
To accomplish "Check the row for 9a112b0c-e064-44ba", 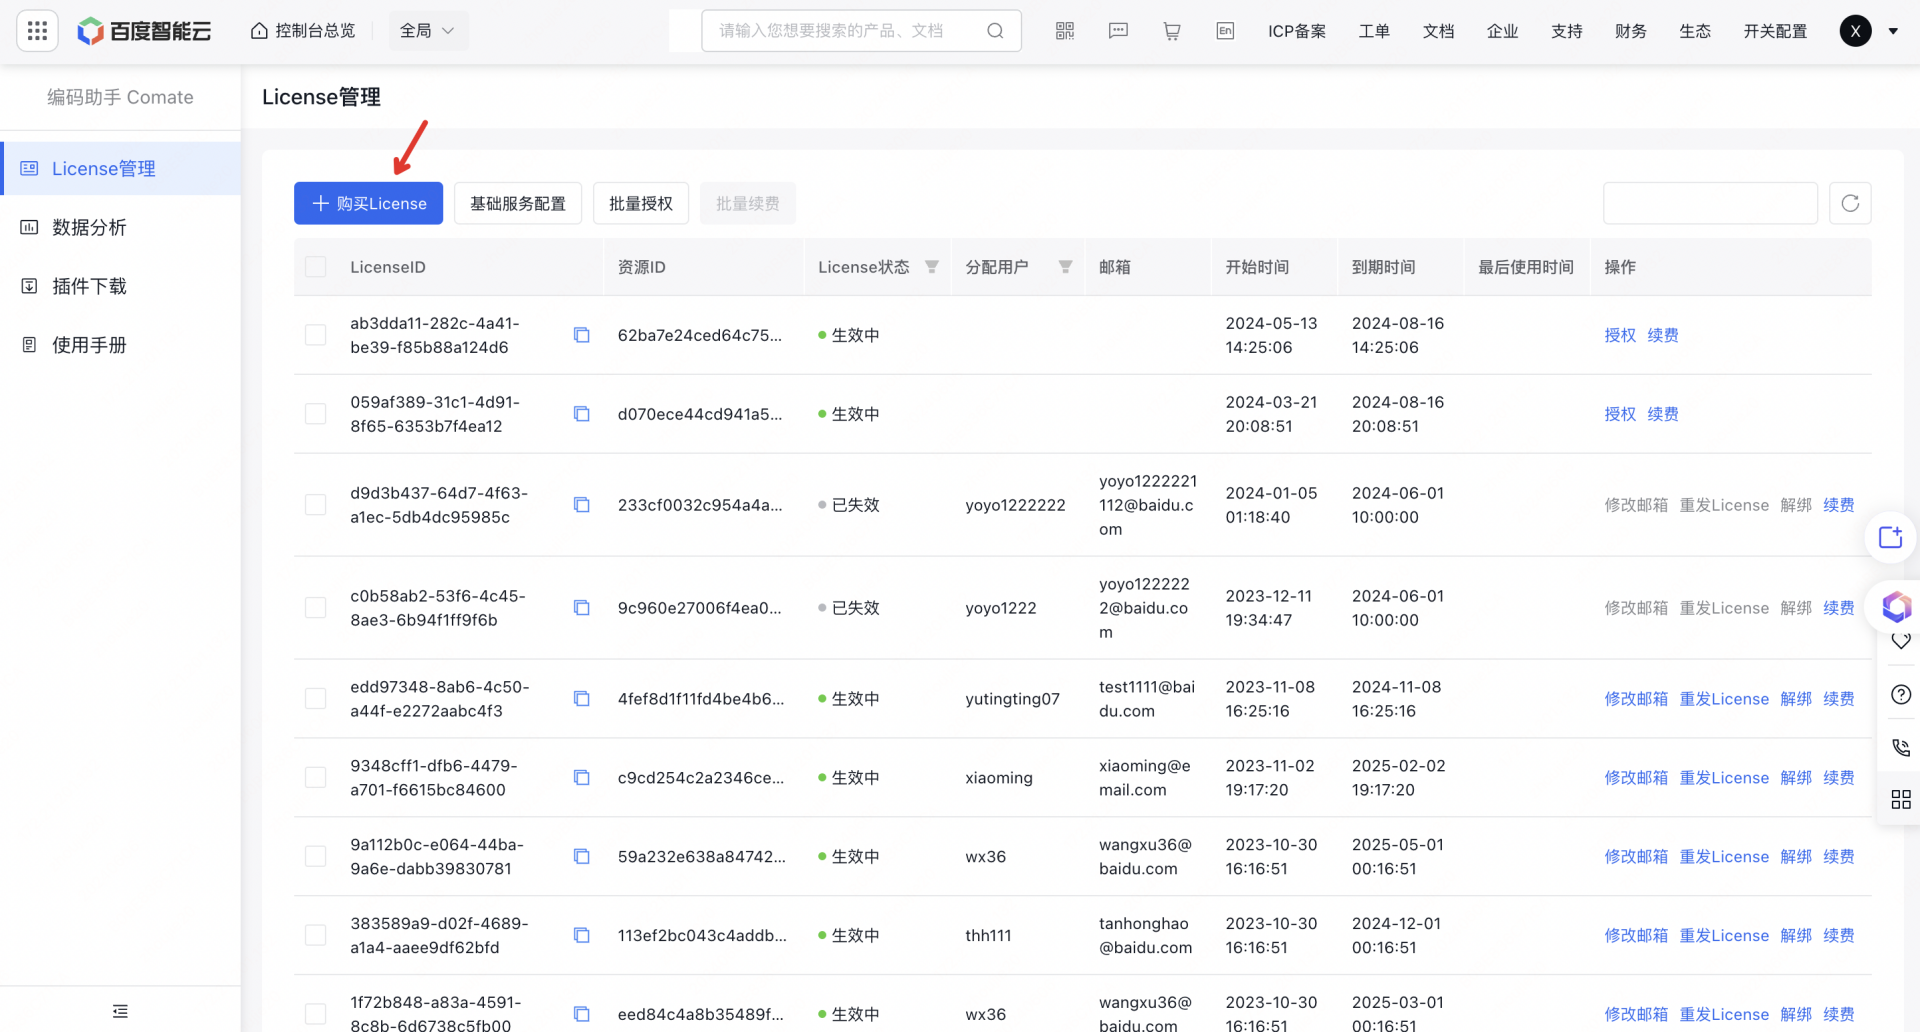I will 316,857.
